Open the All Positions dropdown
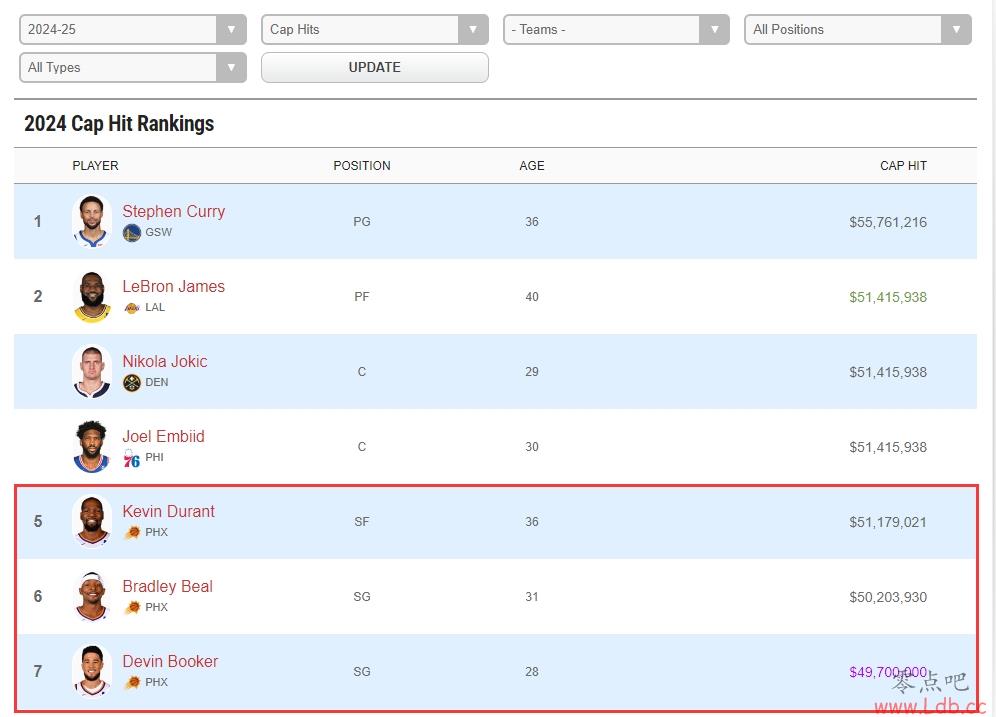The height and width of the screenshot is (717, 996). point(858,29)
